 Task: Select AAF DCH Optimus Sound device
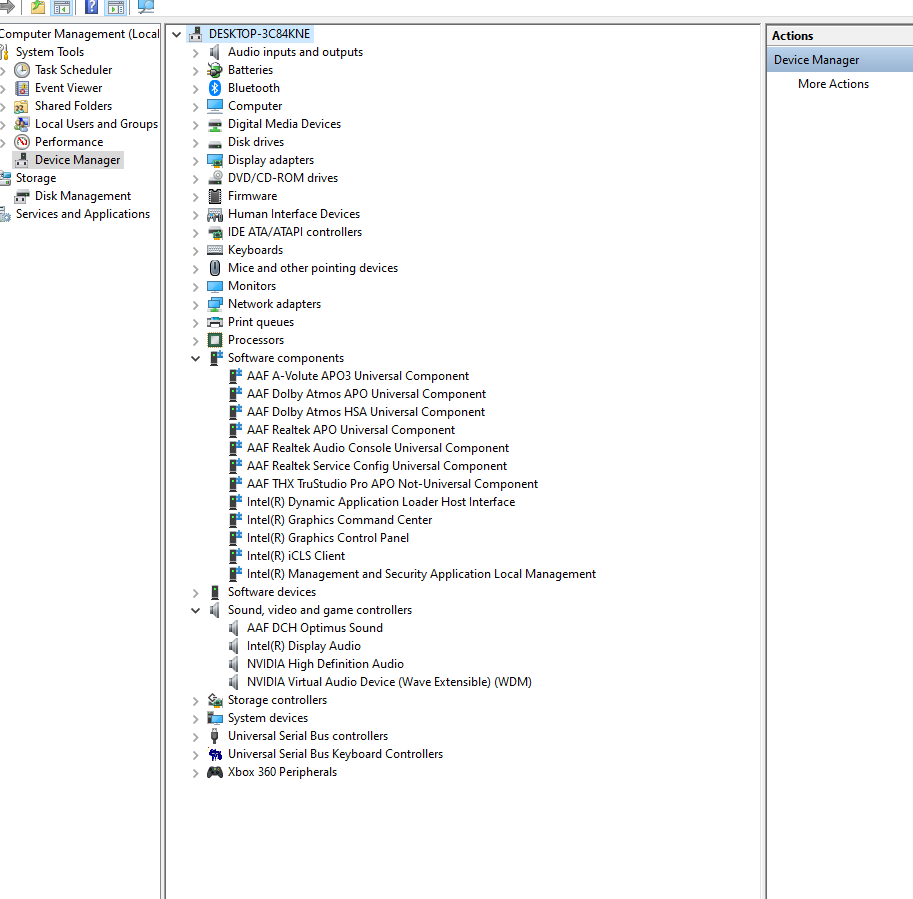point(315,628)
